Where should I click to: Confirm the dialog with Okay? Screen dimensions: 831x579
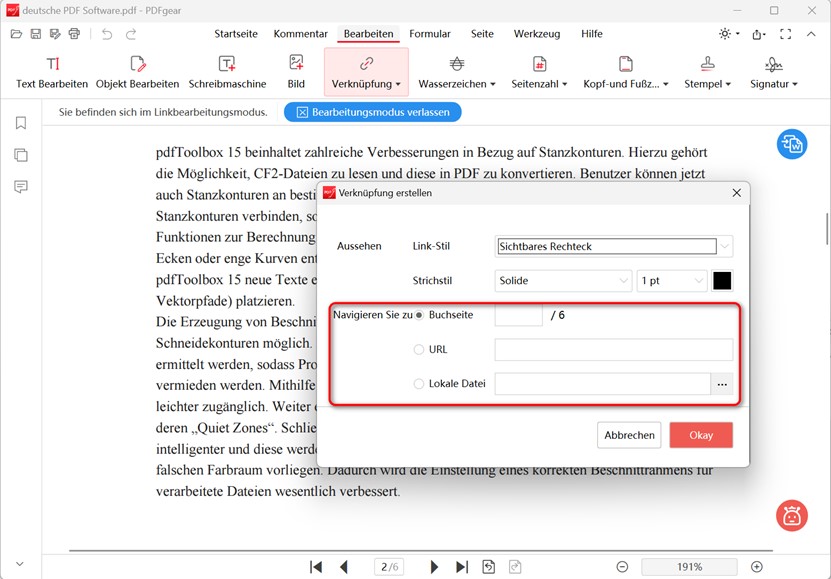[x=701, y=435]
